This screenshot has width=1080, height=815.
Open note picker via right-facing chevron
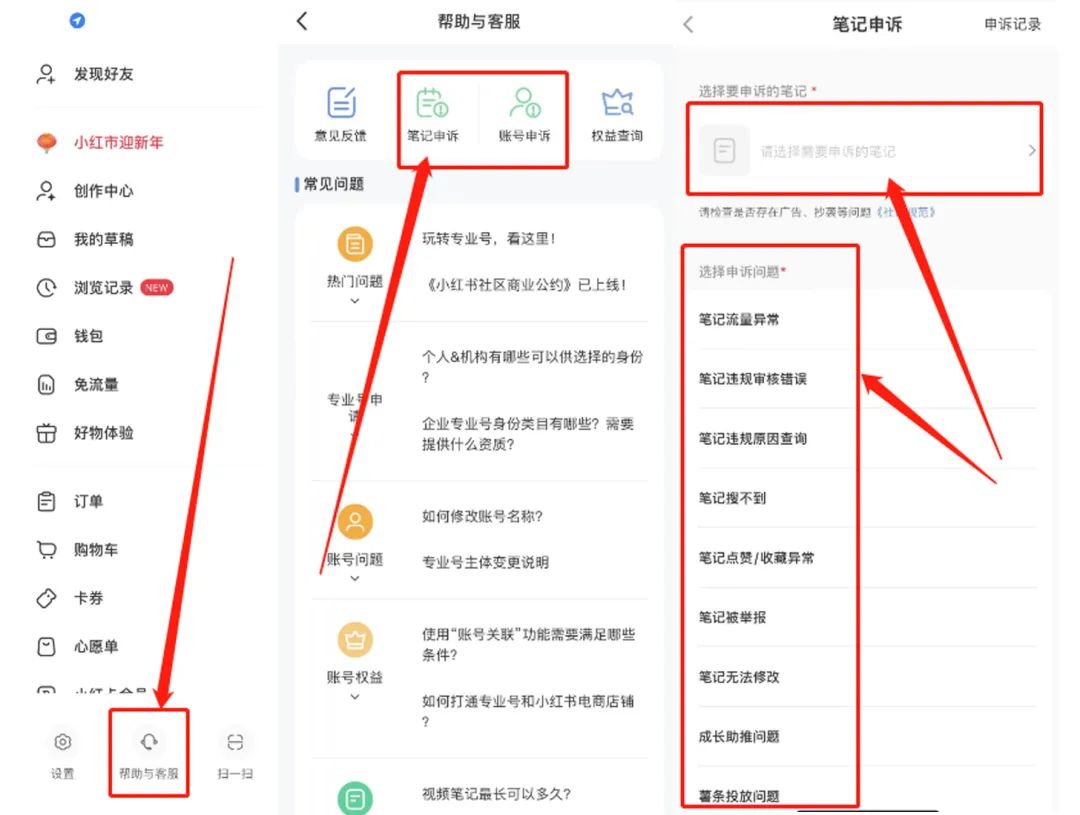pos(1031,150)
